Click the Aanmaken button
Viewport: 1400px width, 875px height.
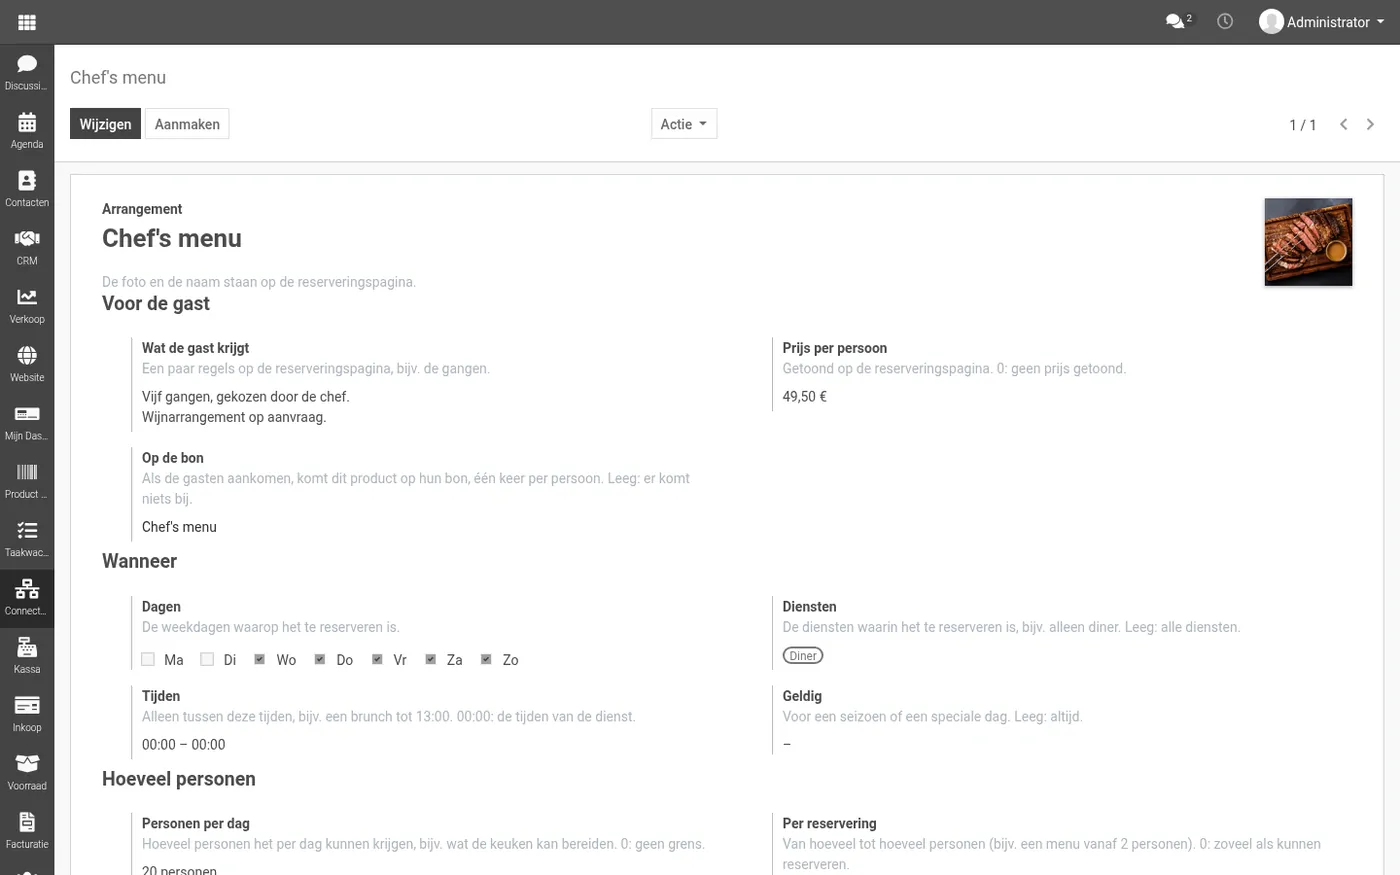(x=187, y=124)
